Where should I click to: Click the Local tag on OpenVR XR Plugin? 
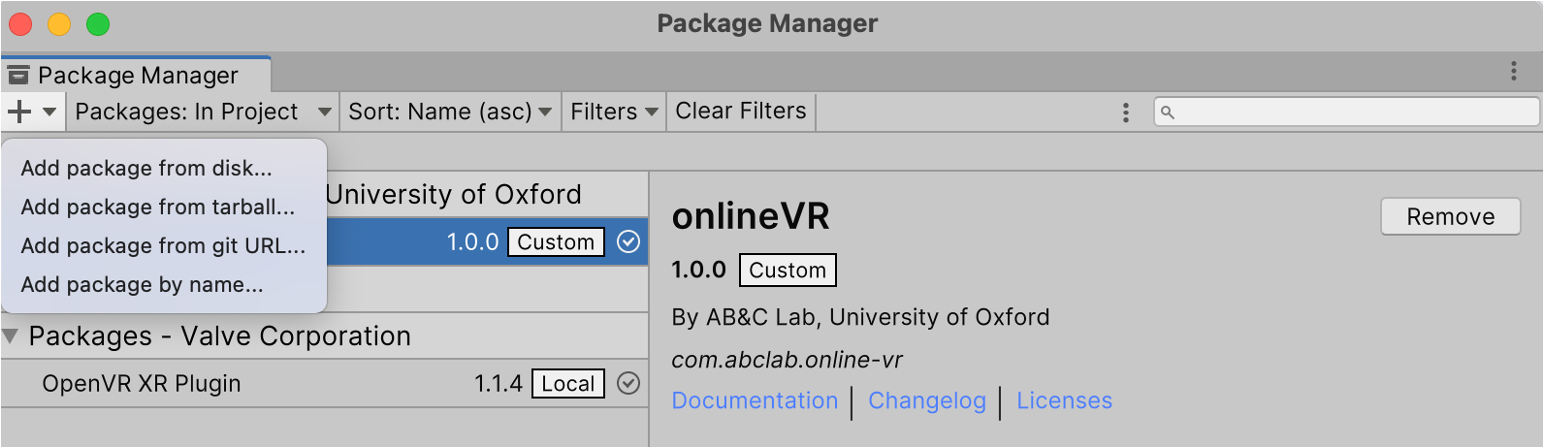tap(569, 384)
